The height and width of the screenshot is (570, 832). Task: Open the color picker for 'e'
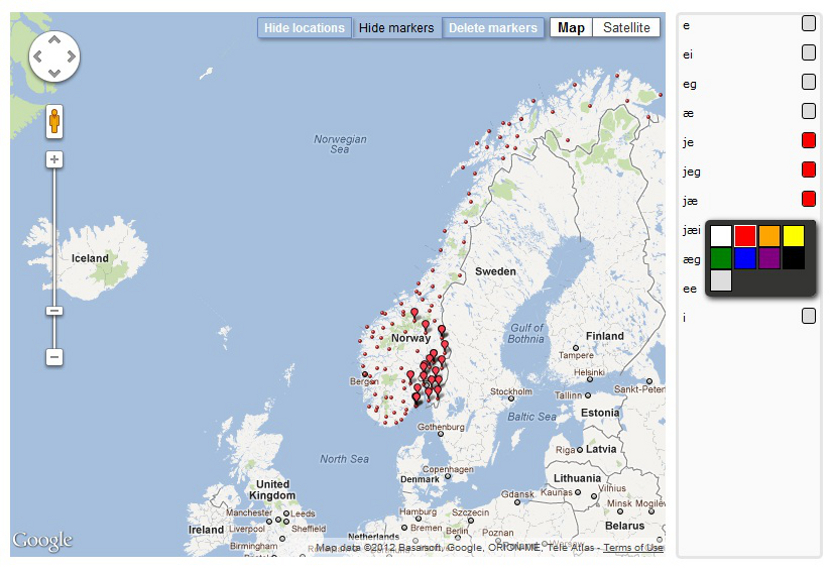(808, 23)
